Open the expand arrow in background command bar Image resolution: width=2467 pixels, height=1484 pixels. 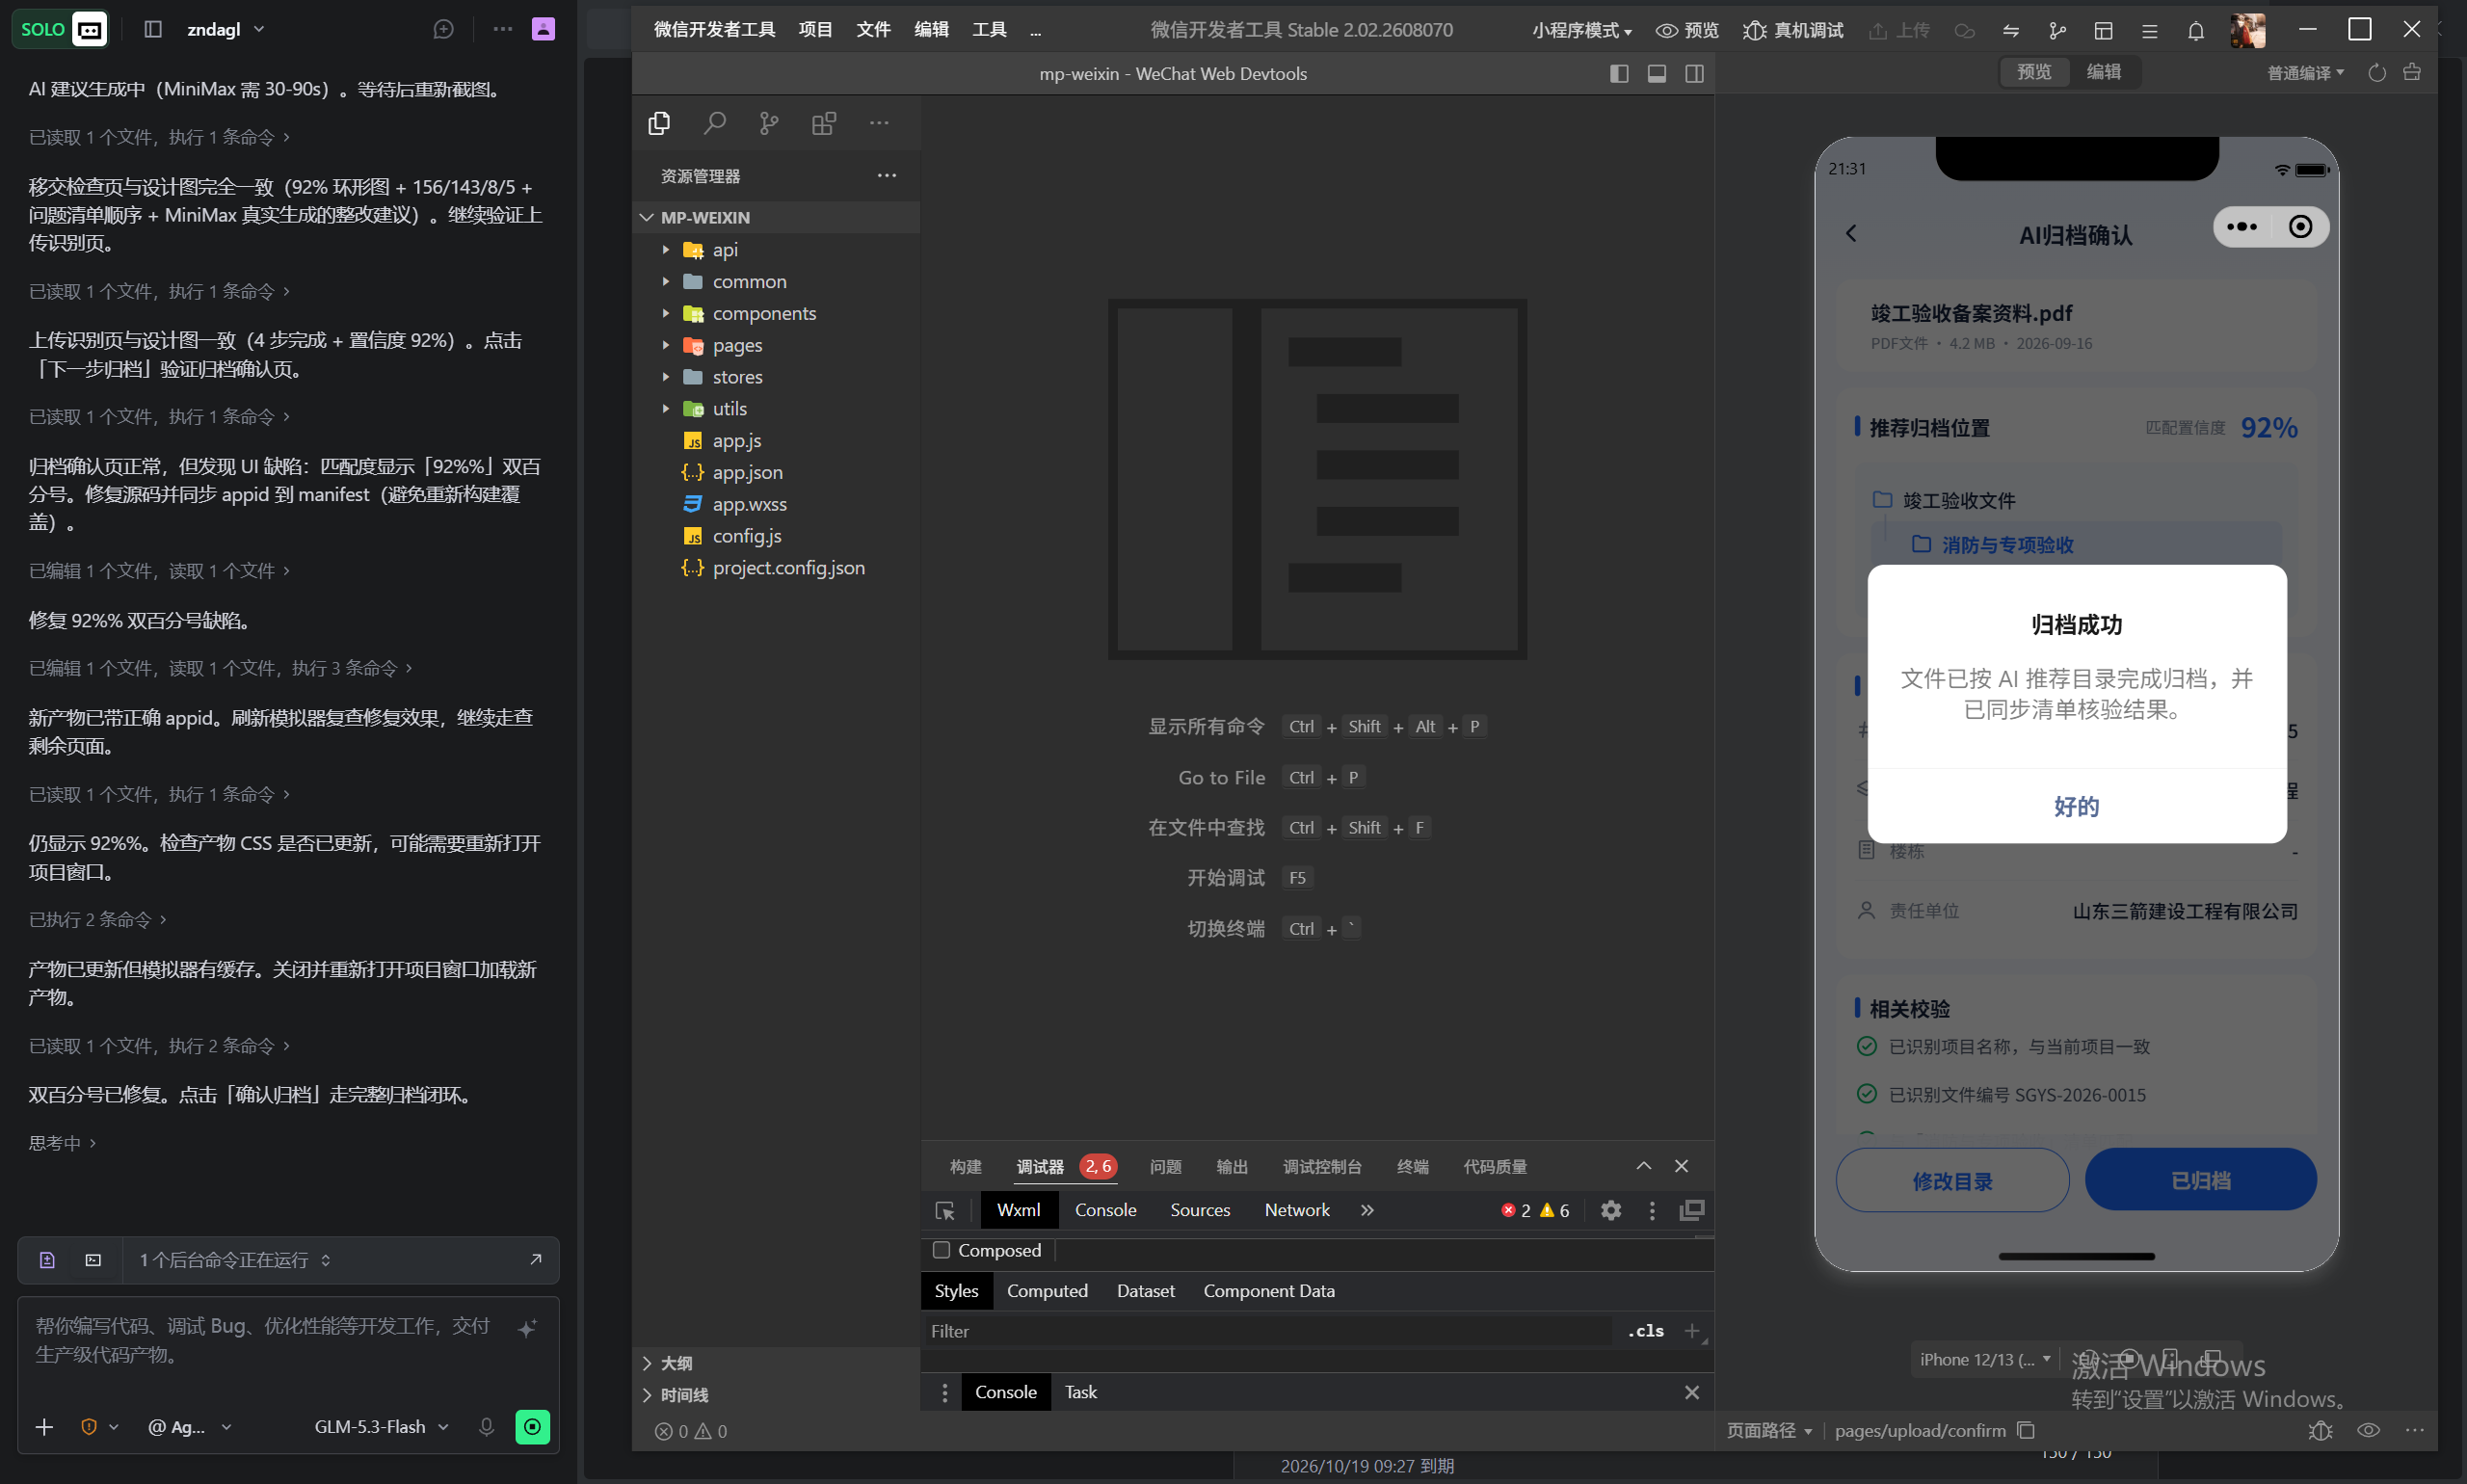536,1260
